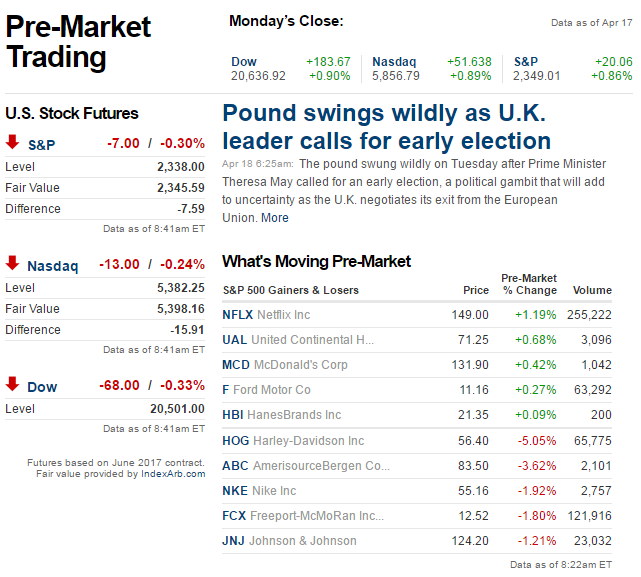The image size is (641, 577).
Task: View the HBI HanesBrands Inc quote
Action: (x=233, y=415)
